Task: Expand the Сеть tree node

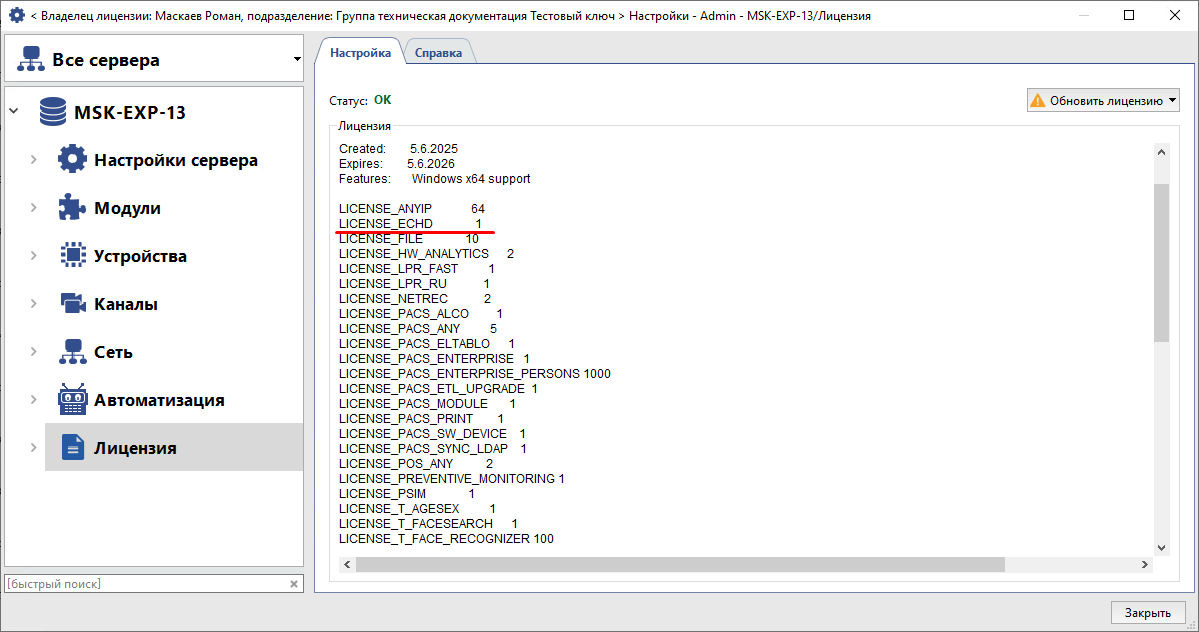Action: 34,352
